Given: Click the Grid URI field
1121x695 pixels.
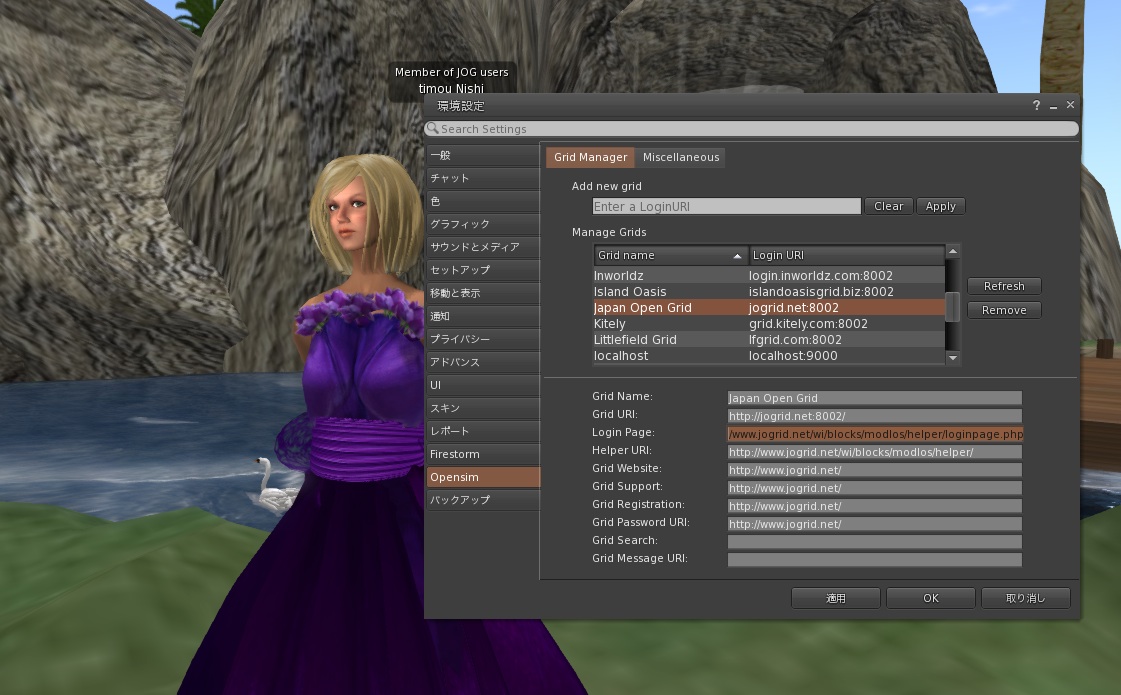Looking at the screenshot, I should pos(874,416).
